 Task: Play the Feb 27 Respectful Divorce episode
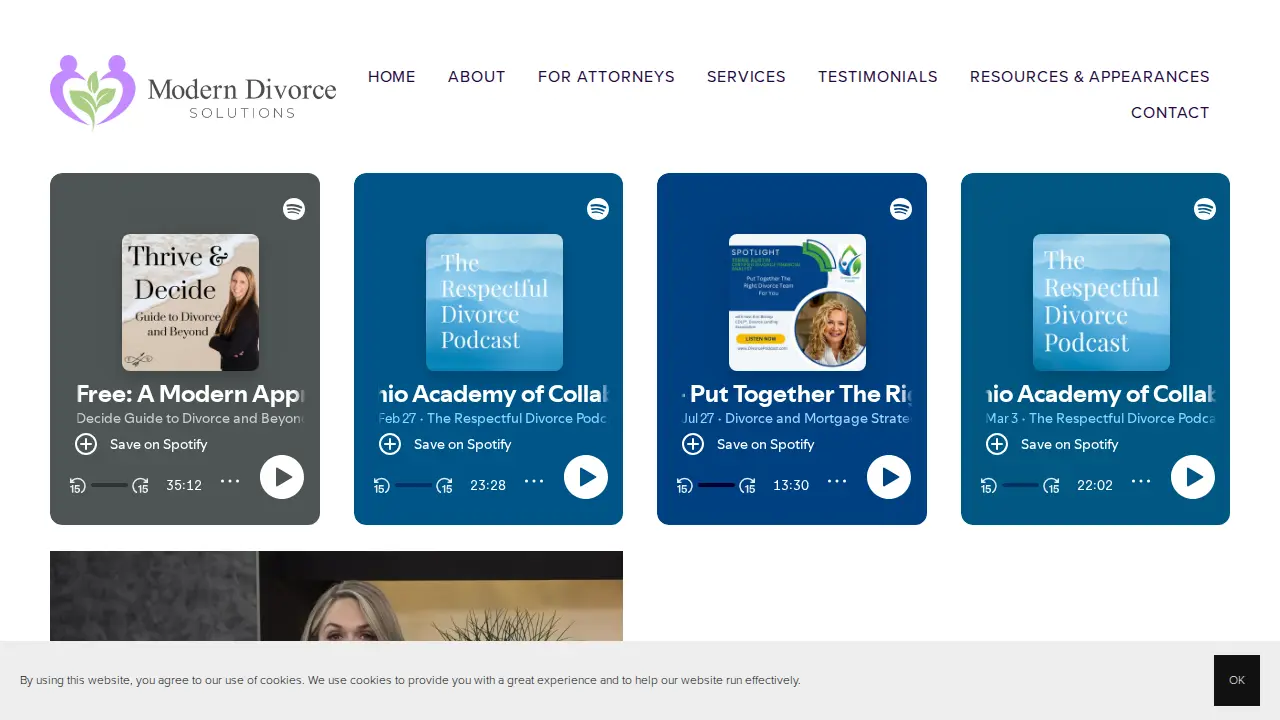click(586, 477)
